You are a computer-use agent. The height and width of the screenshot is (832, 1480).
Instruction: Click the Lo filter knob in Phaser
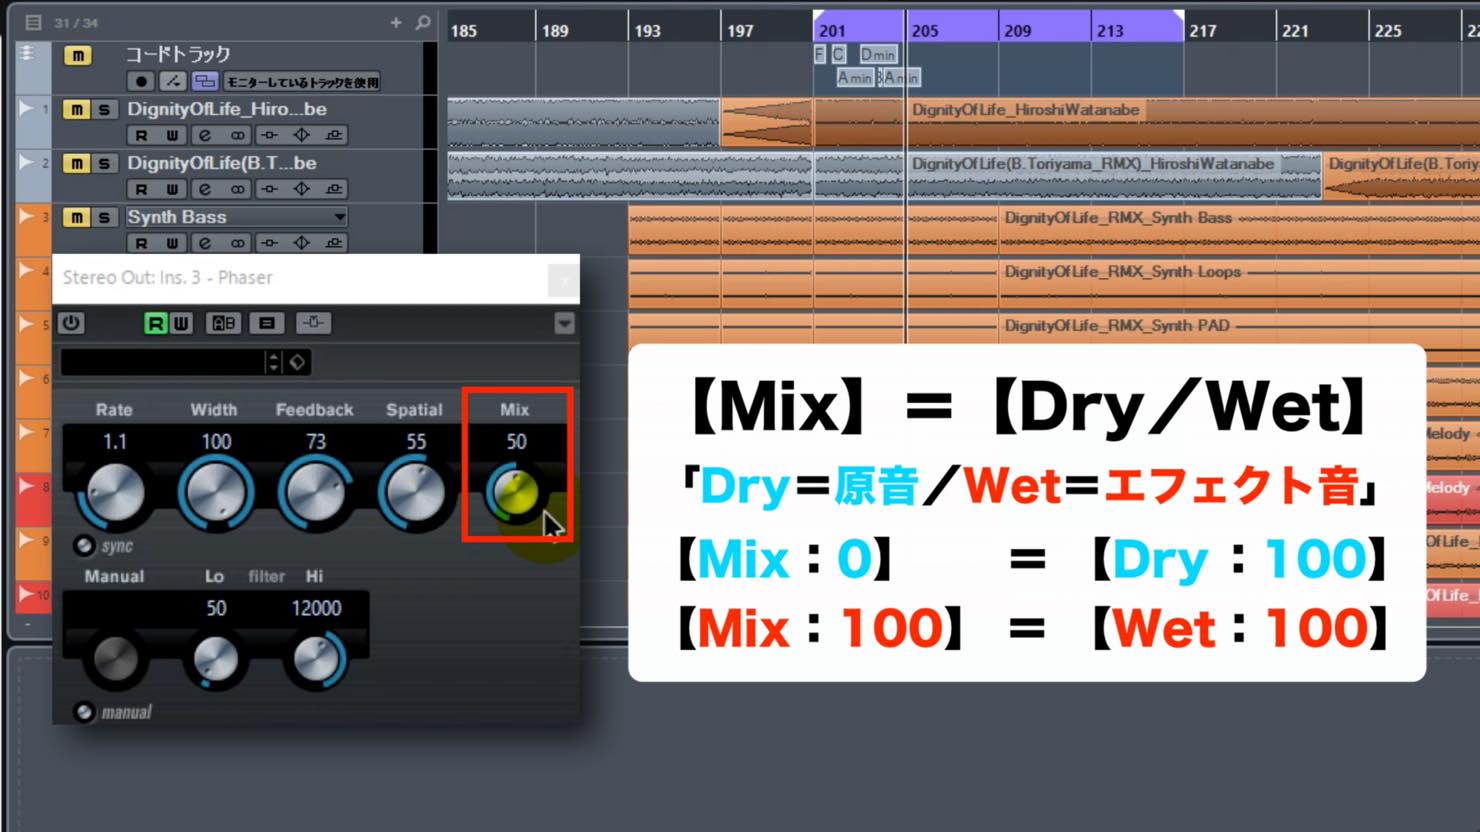(x=216, y=660)
